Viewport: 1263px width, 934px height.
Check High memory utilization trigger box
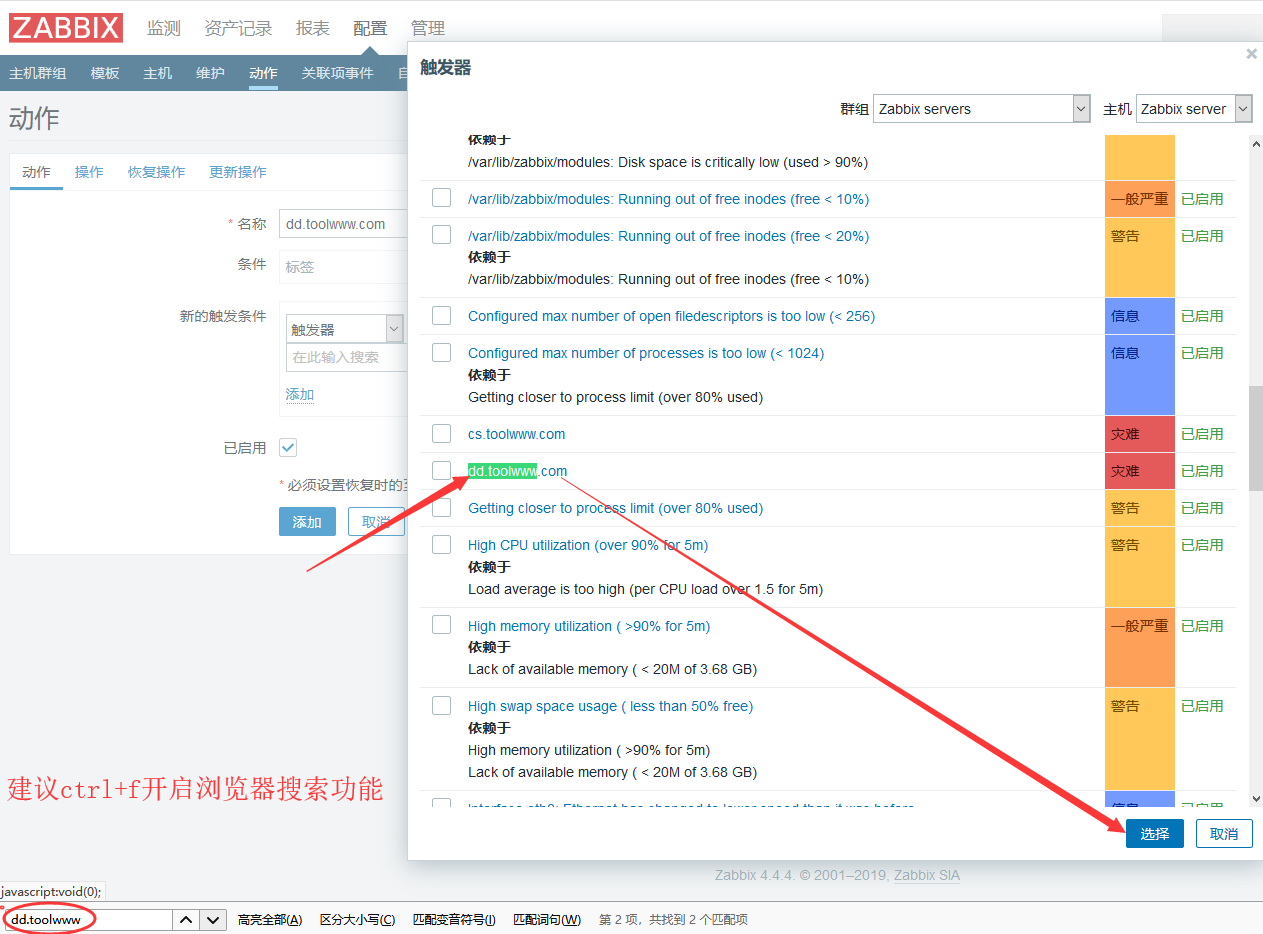tap(441, 625)
